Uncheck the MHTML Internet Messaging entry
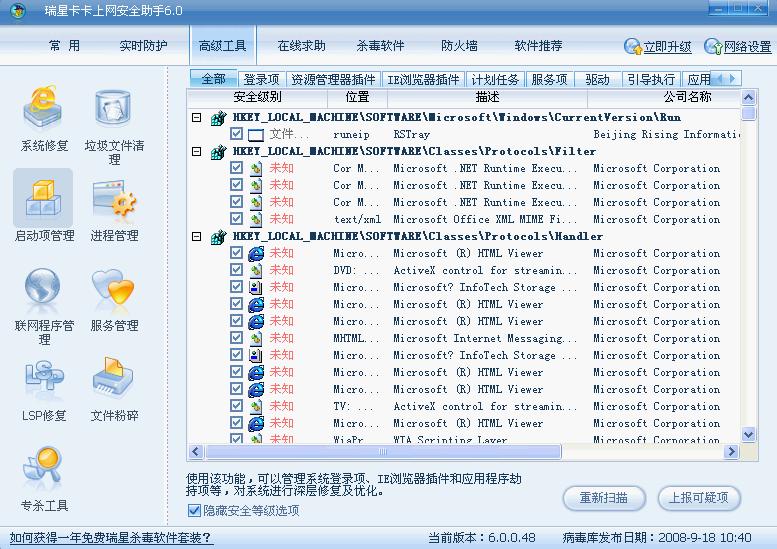Screen dimensions: 777x549 236,337
